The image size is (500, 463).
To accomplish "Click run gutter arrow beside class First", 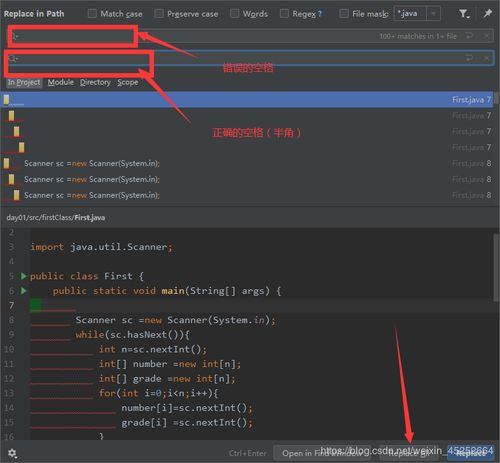I will 23,276.
